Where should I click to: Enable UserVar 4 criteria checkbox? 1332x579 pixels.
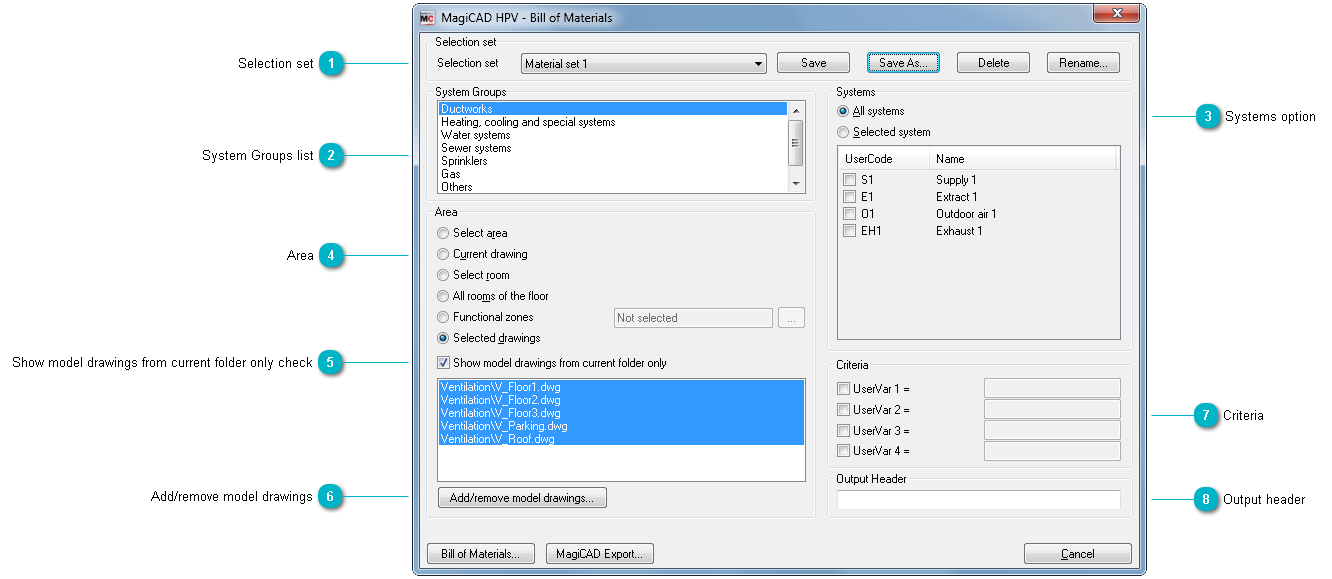point(843,451)
